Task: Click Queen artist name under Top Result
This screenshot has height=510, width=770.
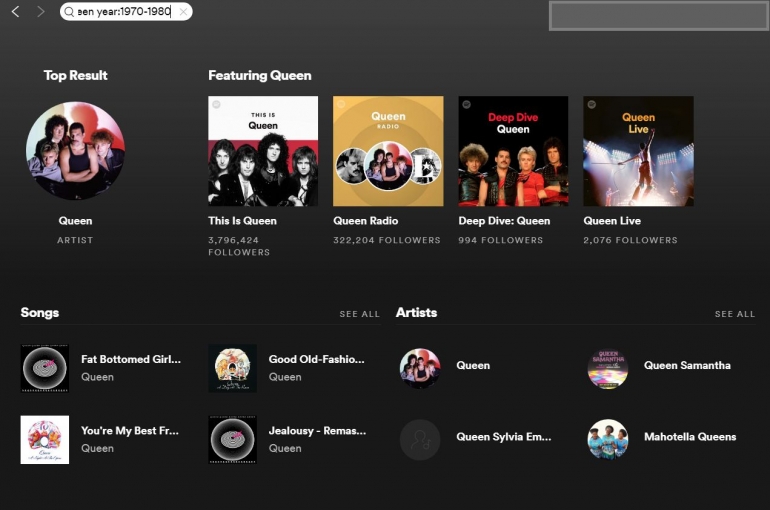Action: click(75, 221)
